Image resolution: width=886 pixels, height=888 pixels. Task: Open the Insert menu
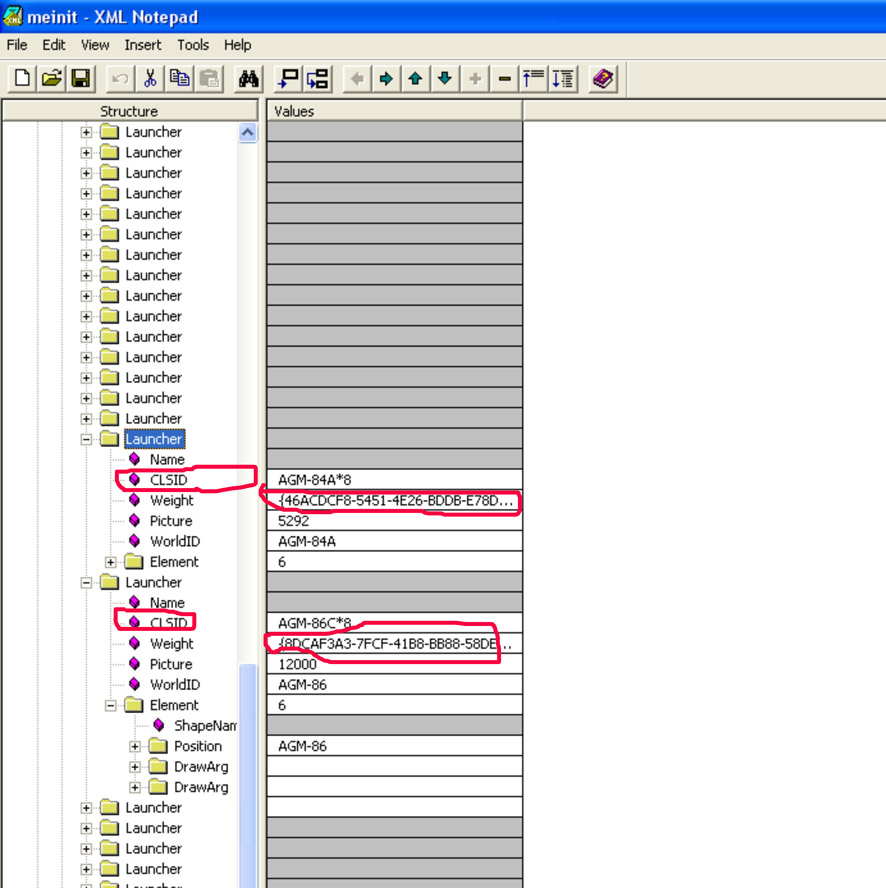(143, 45)
